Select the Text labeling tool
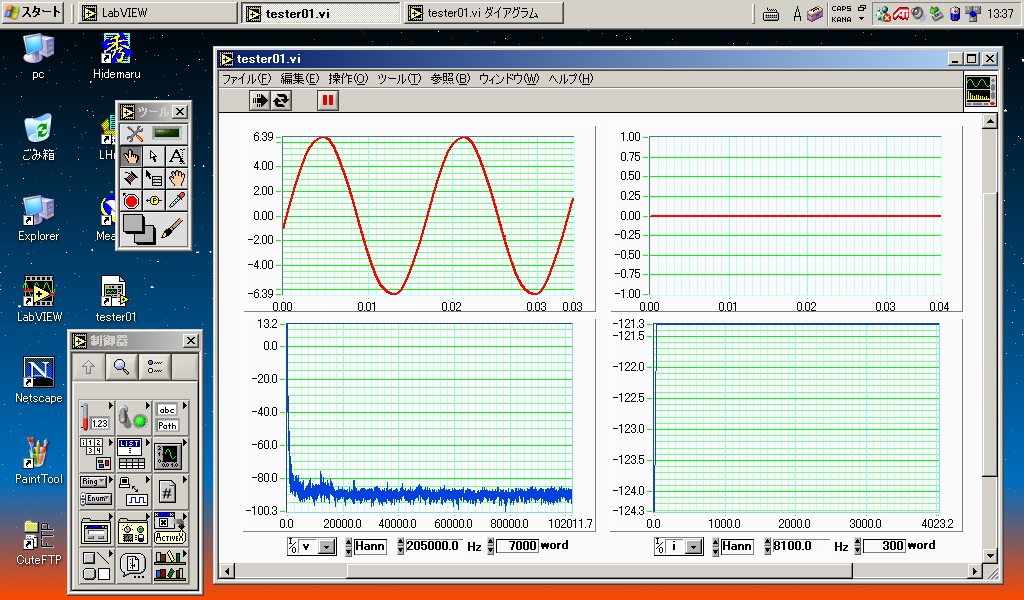1024x600 pixels. [176, 156]
